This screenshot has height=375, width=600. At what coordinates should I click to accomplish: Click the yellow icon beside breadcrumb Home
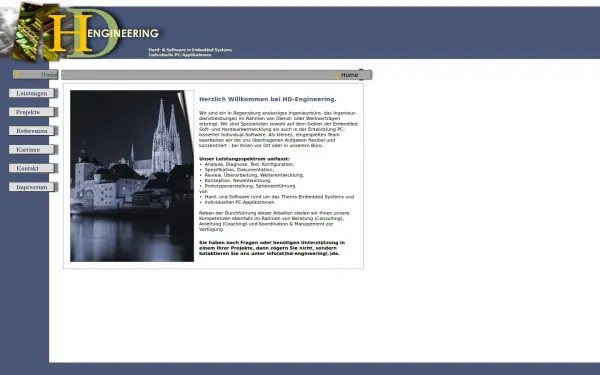pyautogui.click(x=337, y=75)
